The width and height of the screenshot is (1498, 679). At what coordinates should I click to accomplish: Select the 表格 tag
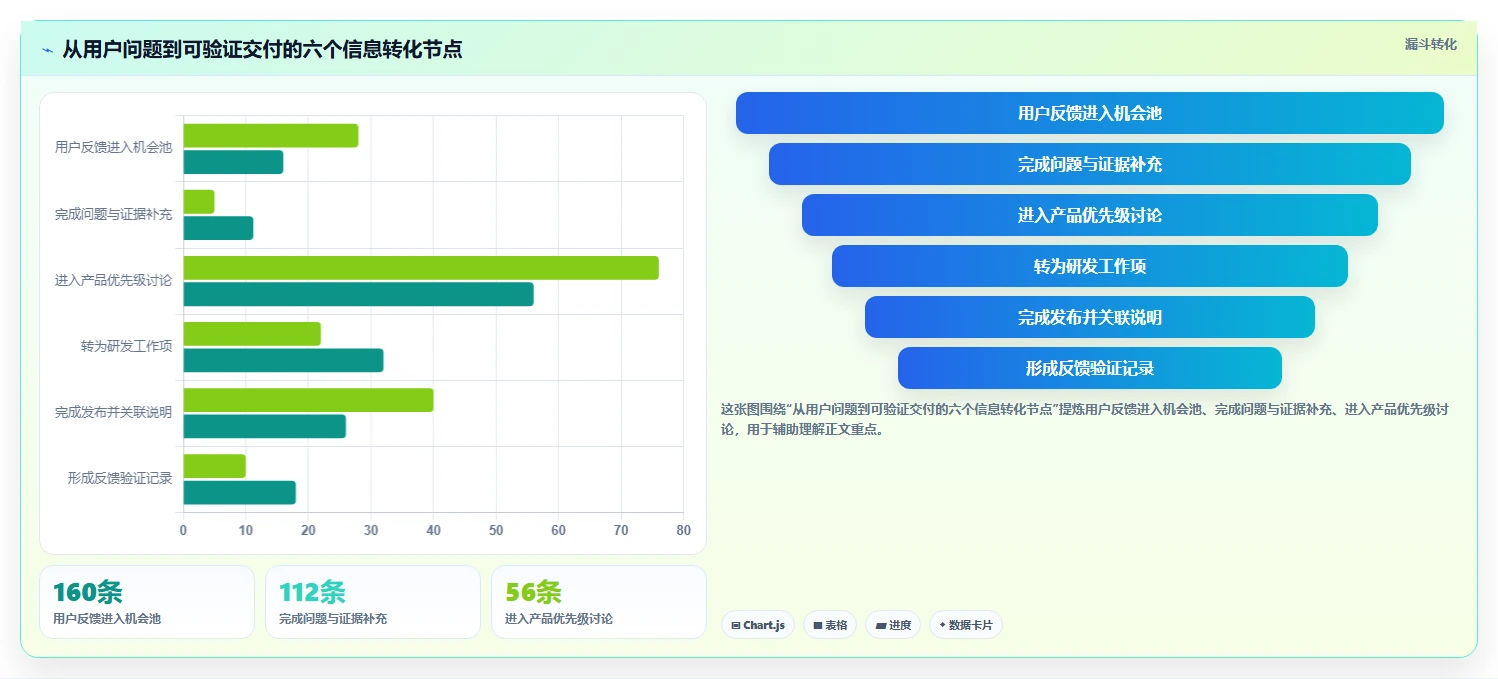(830, 625)
